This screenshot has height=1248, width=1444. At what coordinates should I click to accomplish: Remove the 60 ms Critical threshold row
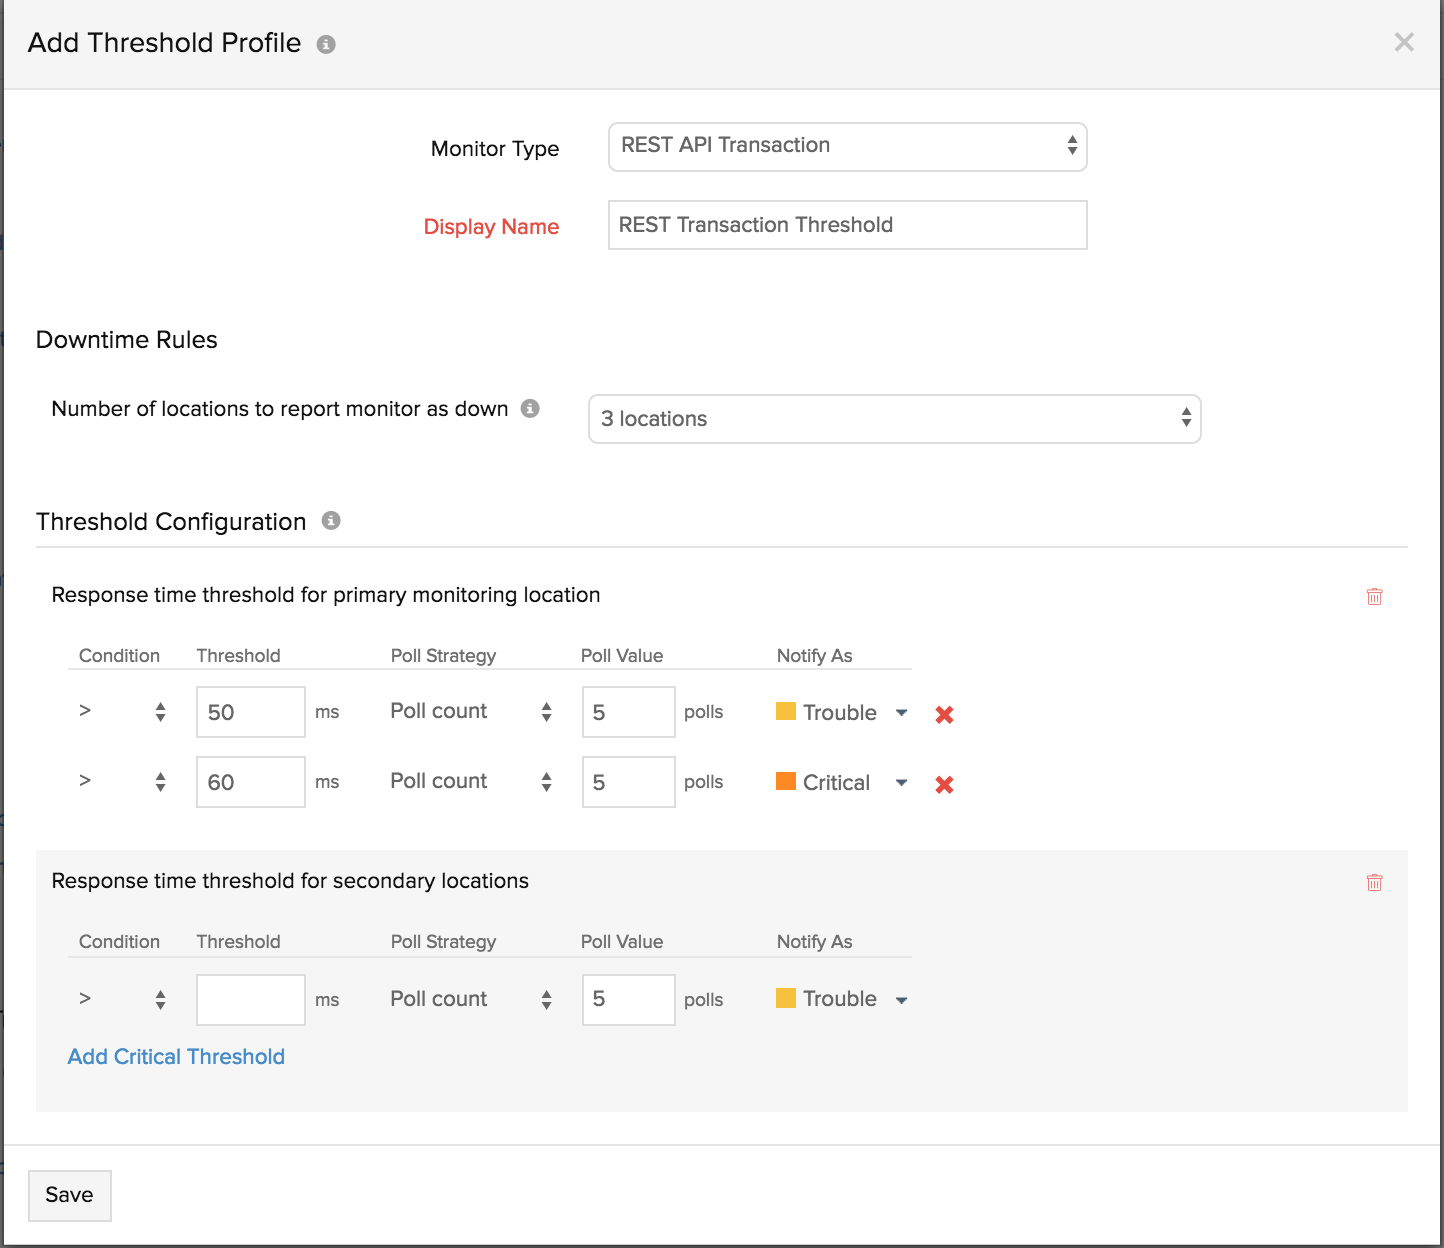pos(943,784)
